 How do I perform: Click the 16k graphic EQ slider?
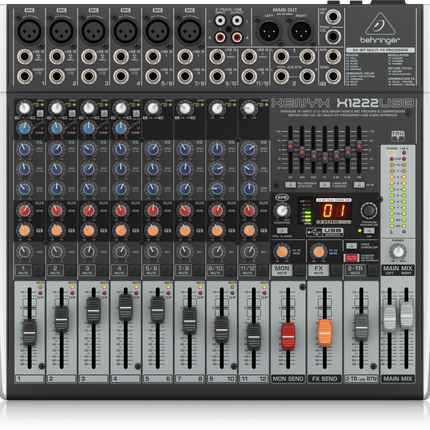359,145
